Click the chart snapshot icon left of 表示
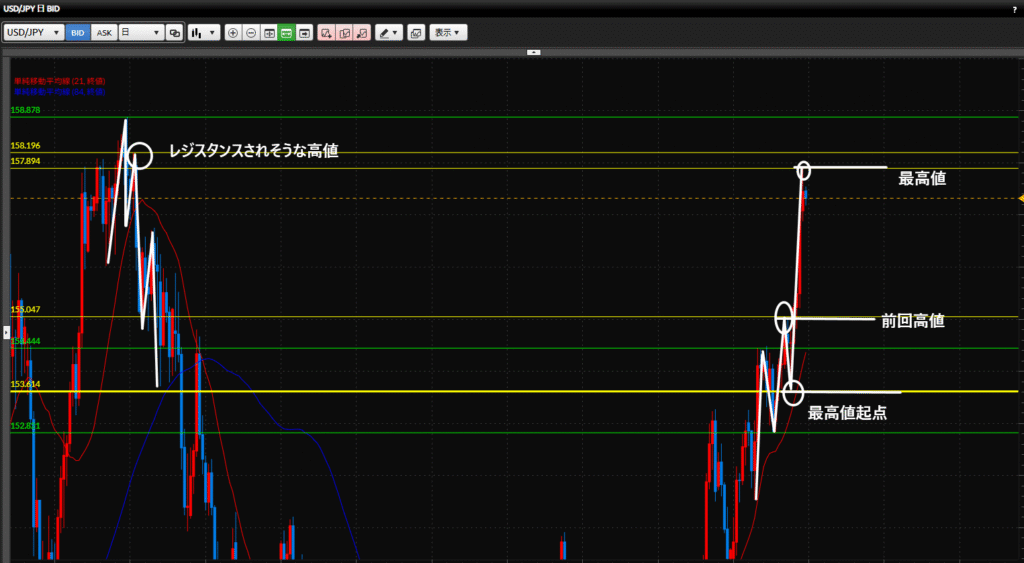The image size is (1024, 563). click(416, 32)
